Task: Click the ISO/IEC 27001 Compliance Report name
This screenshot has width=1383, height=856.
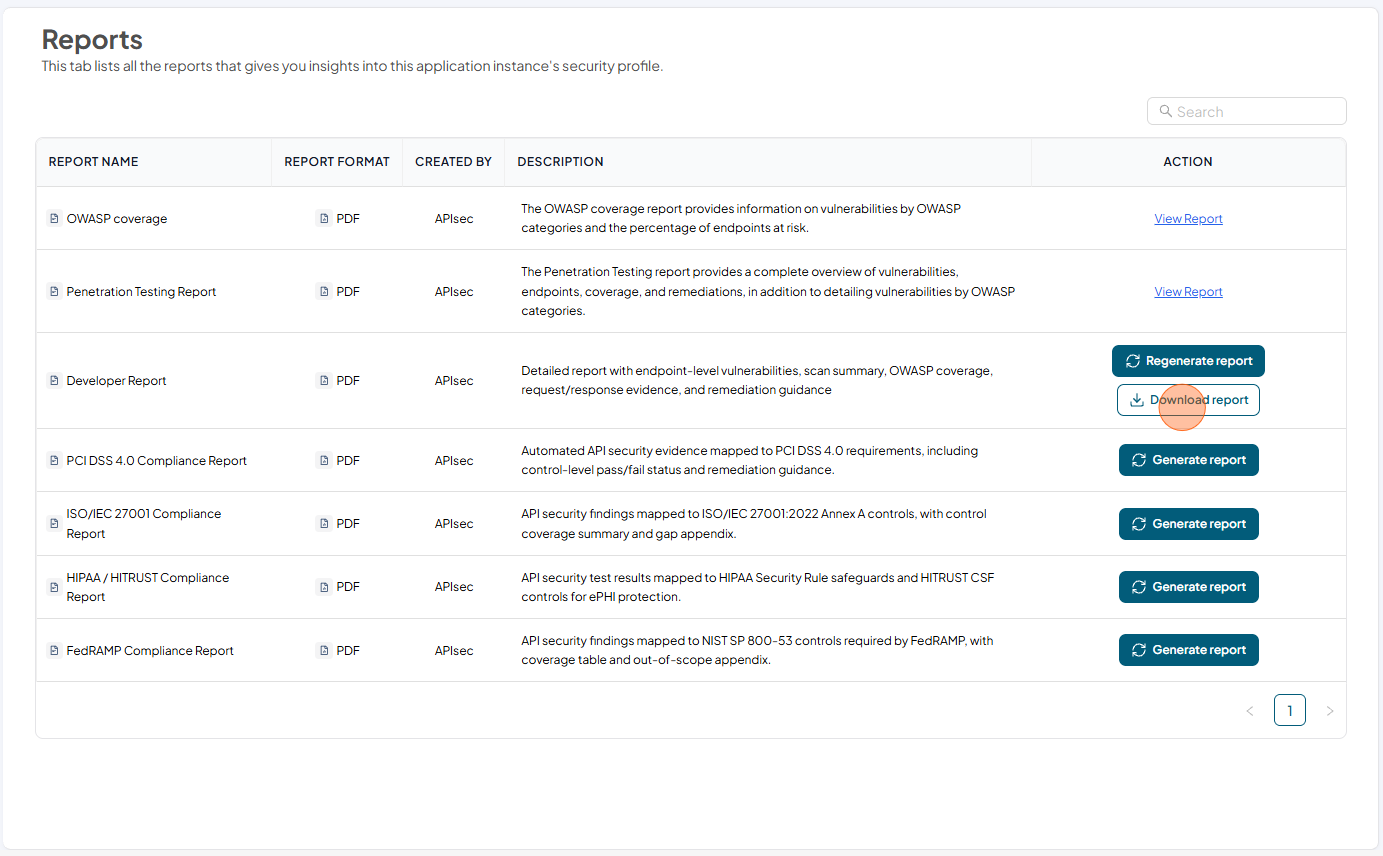Action: click(144, 523)
